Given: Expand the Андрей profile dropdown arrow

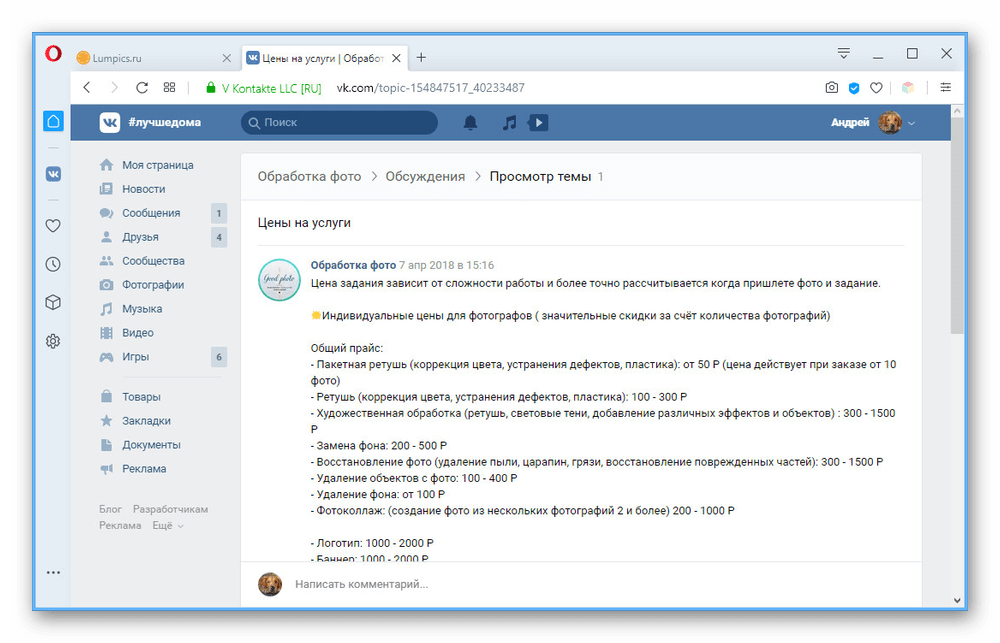Looking at the screenshot, I should [912, 123].
